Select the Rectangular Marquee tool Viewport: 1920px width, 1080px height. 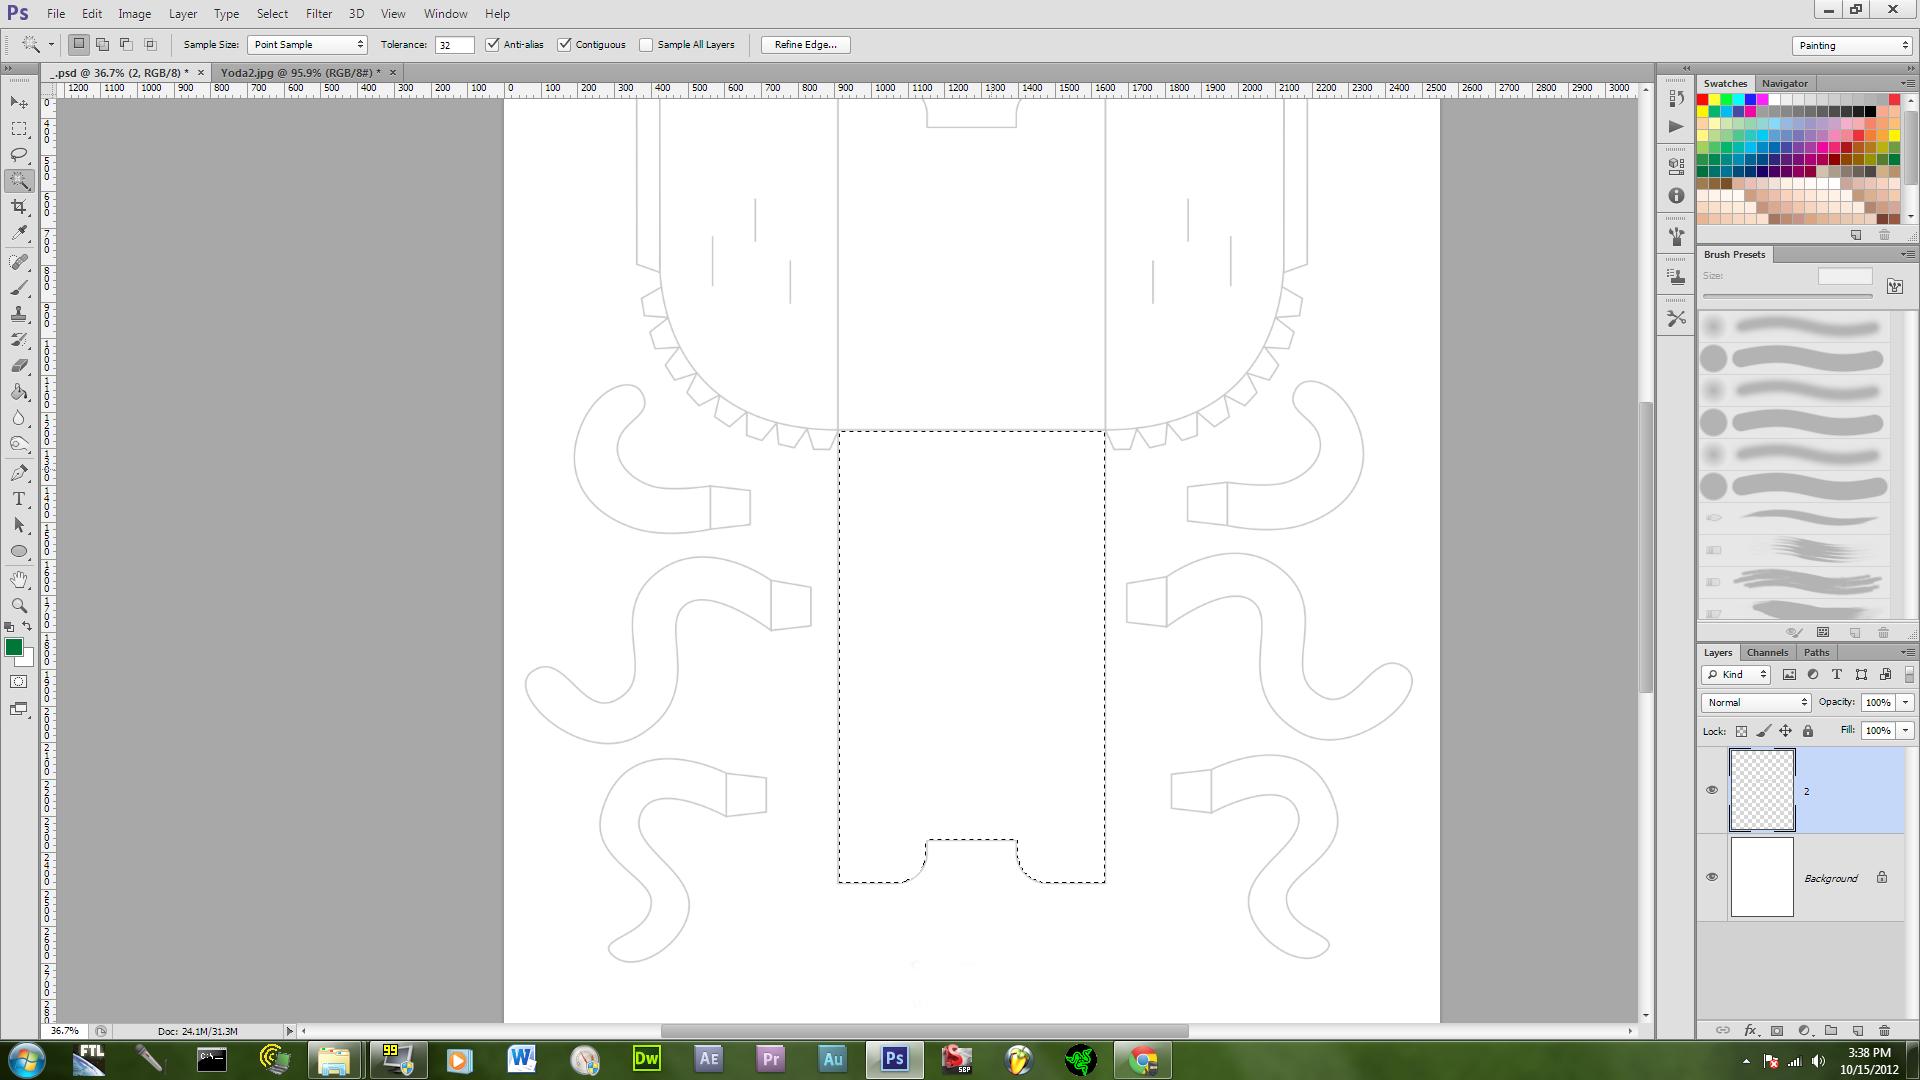pos(19,129)
